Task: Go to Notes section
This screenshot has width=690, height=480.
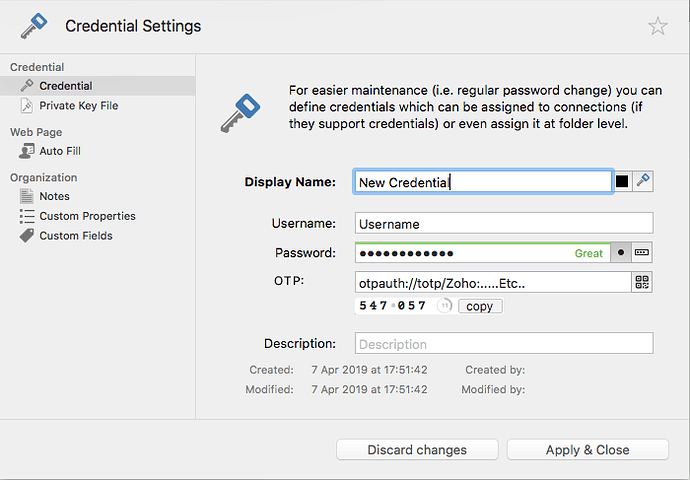Action: click(x=54, y=196)
